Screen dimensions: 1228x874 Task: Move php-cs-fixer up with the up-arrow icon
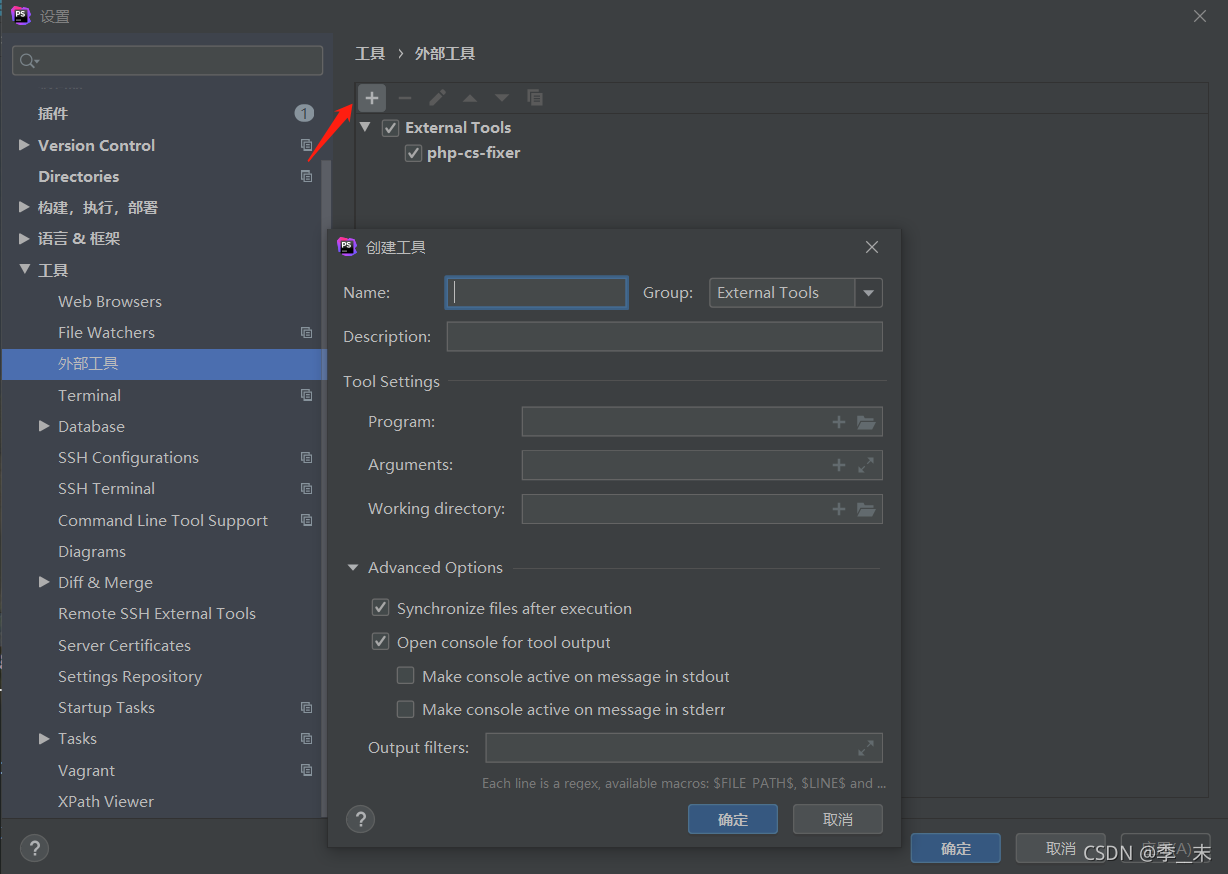469,97
